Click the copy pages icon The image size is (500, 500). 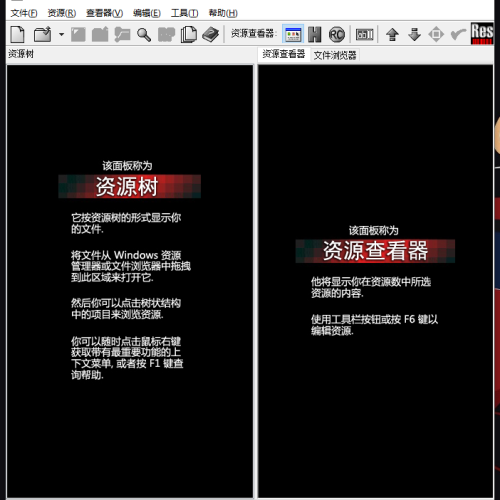click(189, 34)
